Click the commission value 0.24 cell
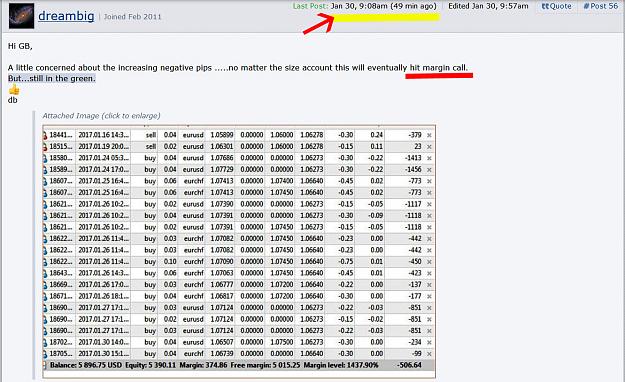This screenshot has width=625, height=382. (x=376, y=135)
